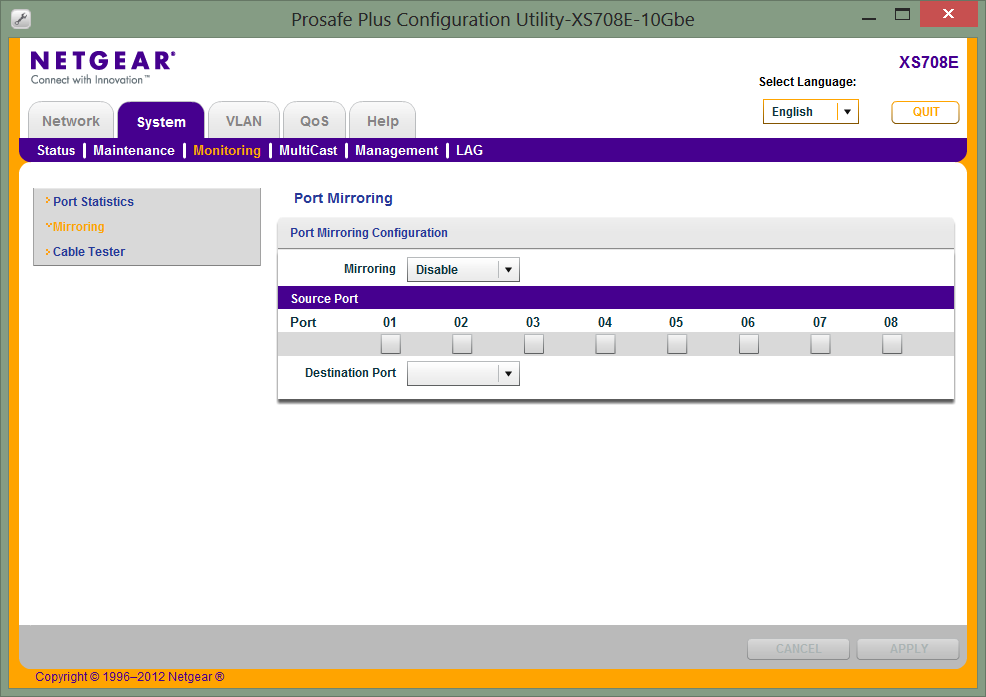
Task: Open the Select Language dropdown
Action: pos(811,112)
